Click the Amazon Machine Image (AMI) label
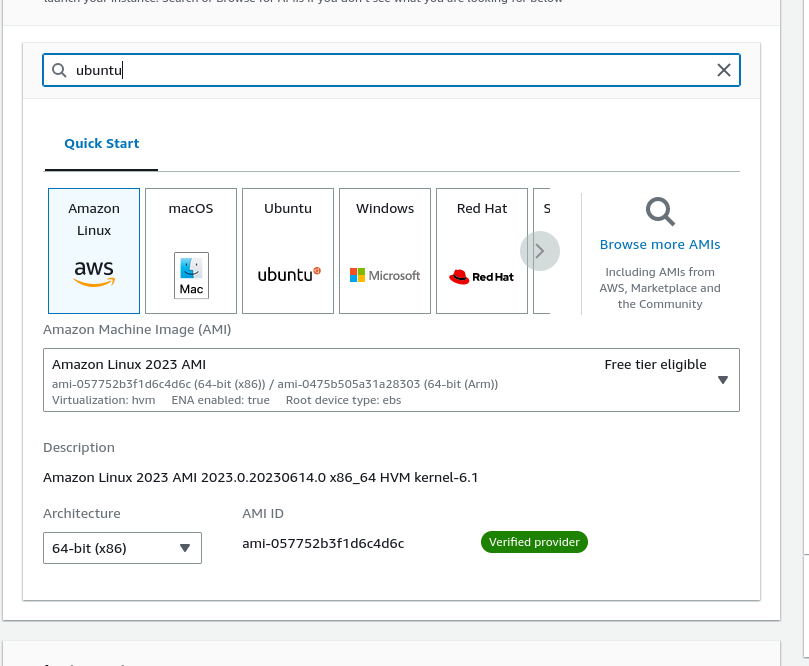This screenshot has height=666, width=809. coord(137,330)
